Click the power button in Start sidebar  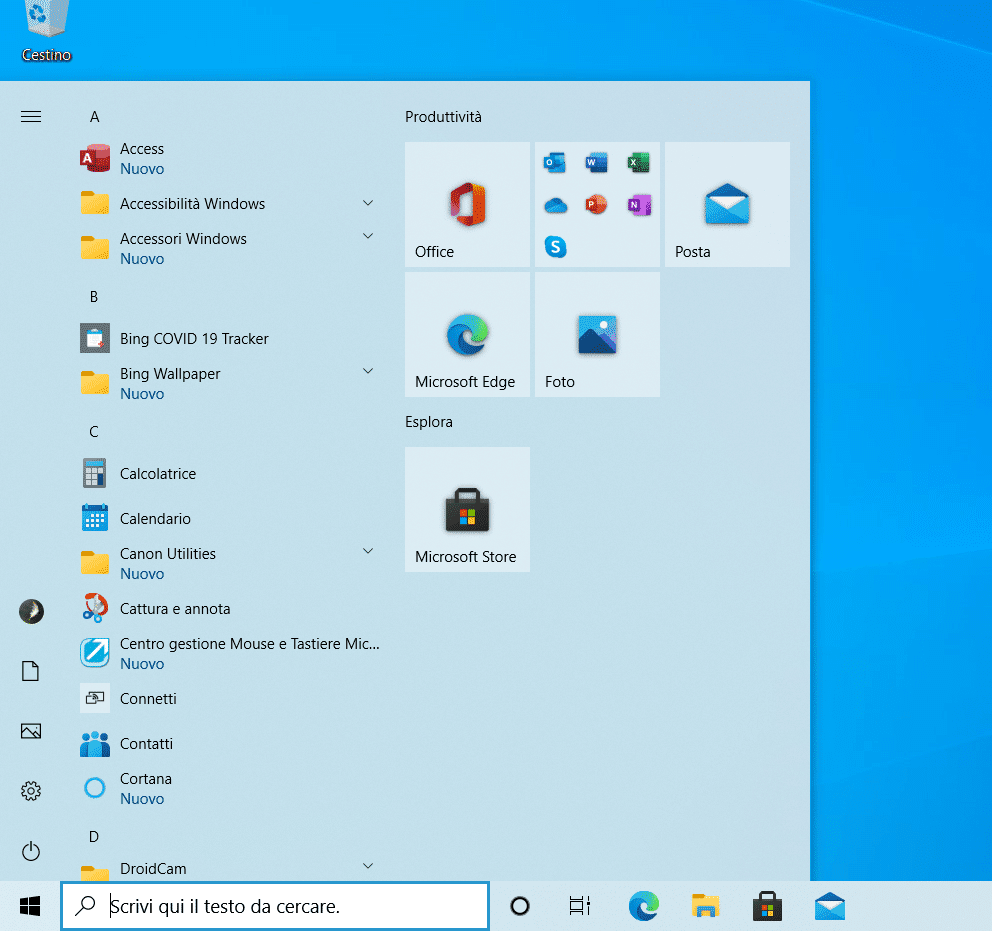pos(31,851)
